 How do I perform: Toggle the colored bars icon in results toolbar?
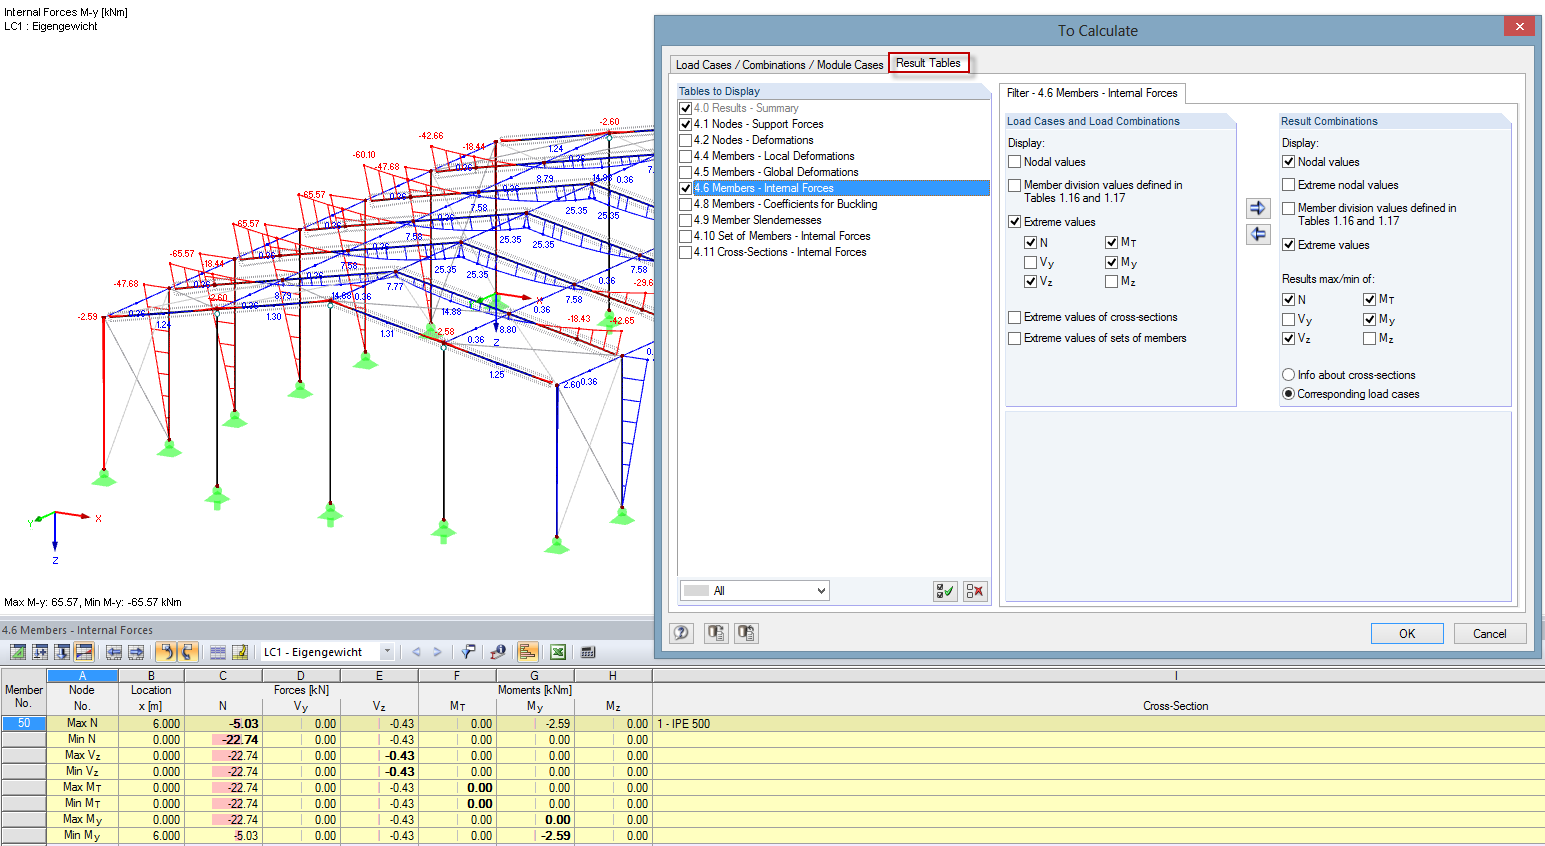coord(528,652)
